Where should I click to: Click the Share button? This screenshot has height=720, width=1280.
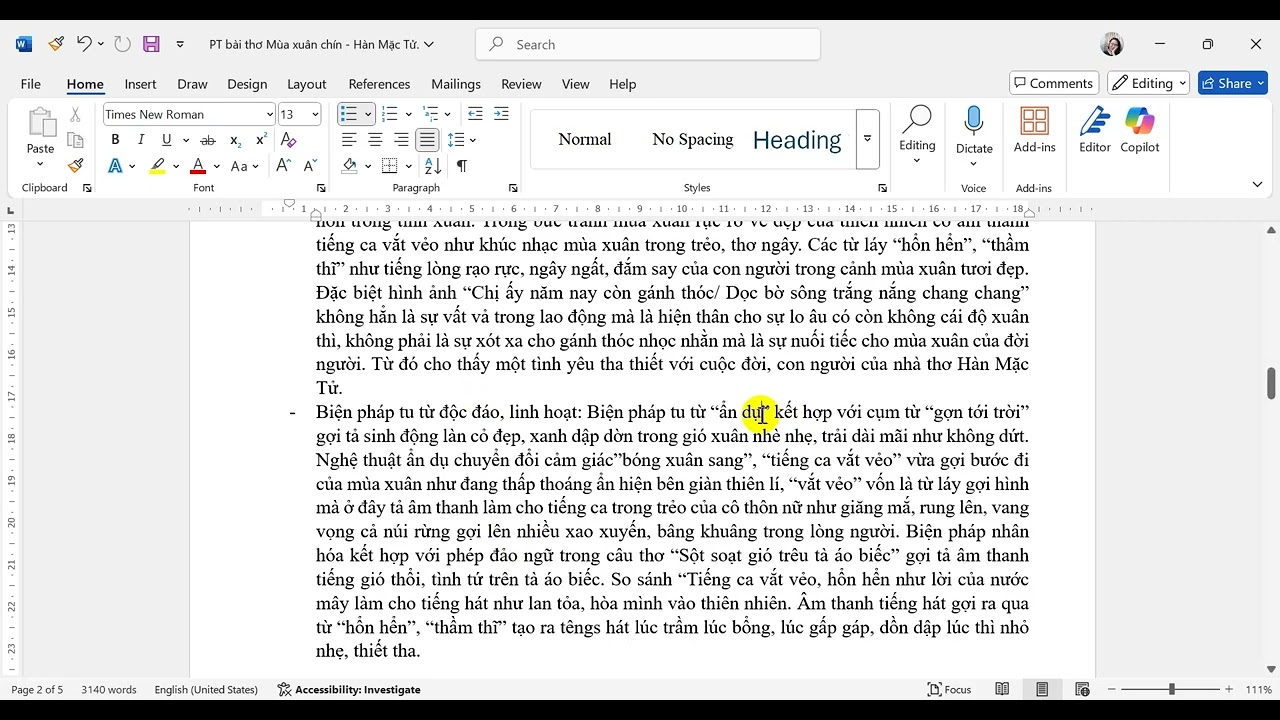click(x=1233, y=83)
